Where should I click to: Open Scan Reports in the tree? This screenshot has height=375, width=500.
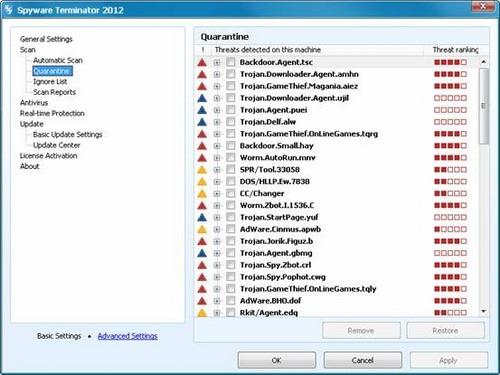tap(54, 92)
